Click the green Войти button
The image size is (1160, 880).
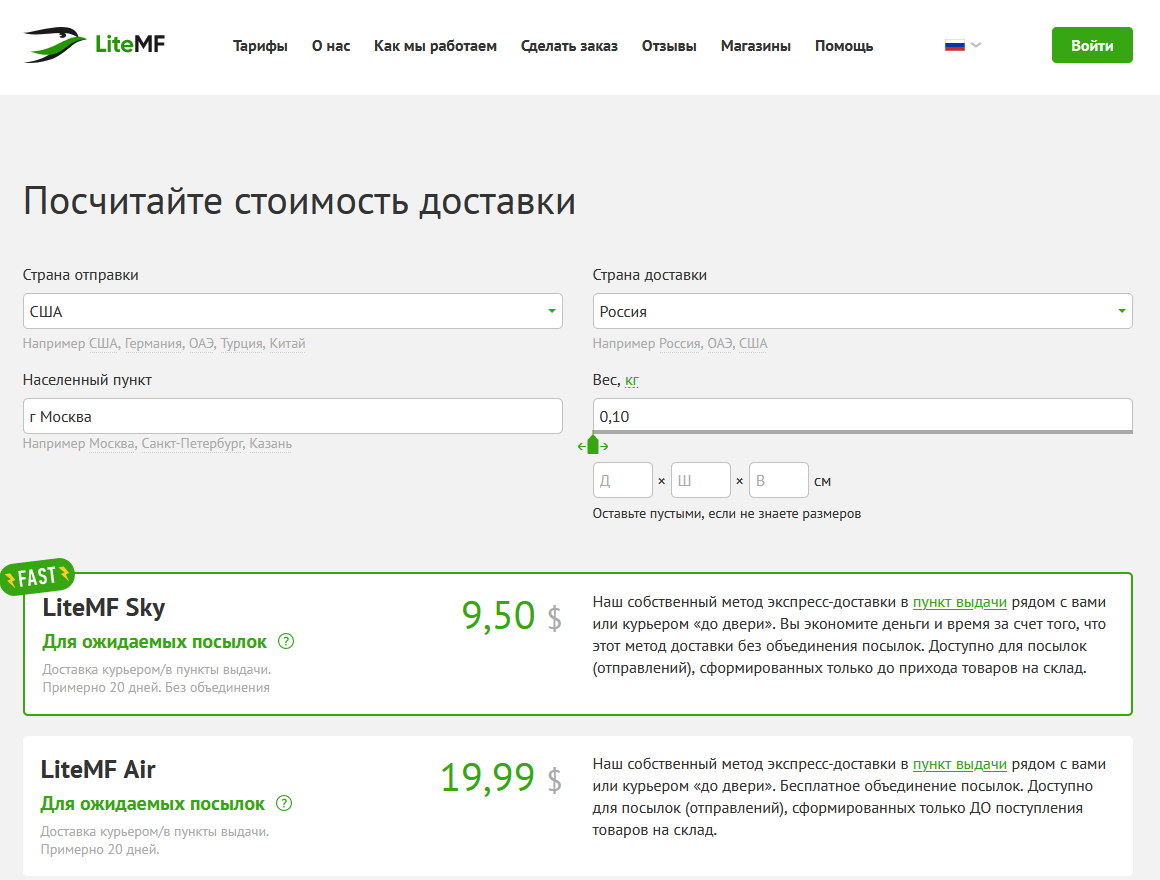pos(1092,45)
